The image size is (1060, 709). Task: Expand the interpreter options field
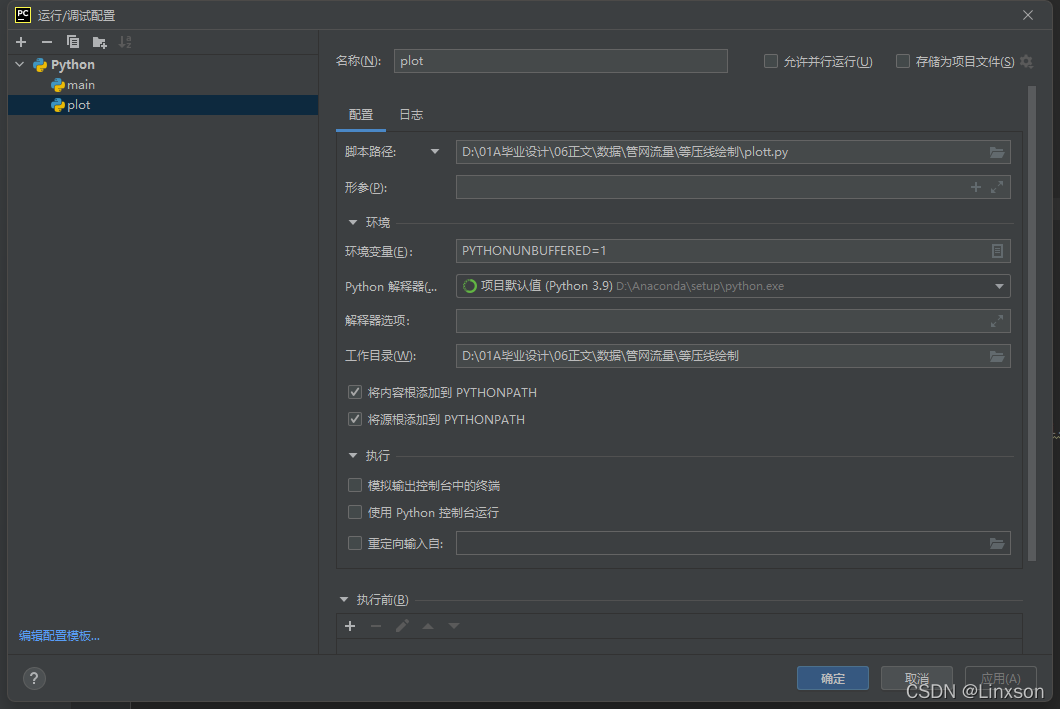point(996,321)
